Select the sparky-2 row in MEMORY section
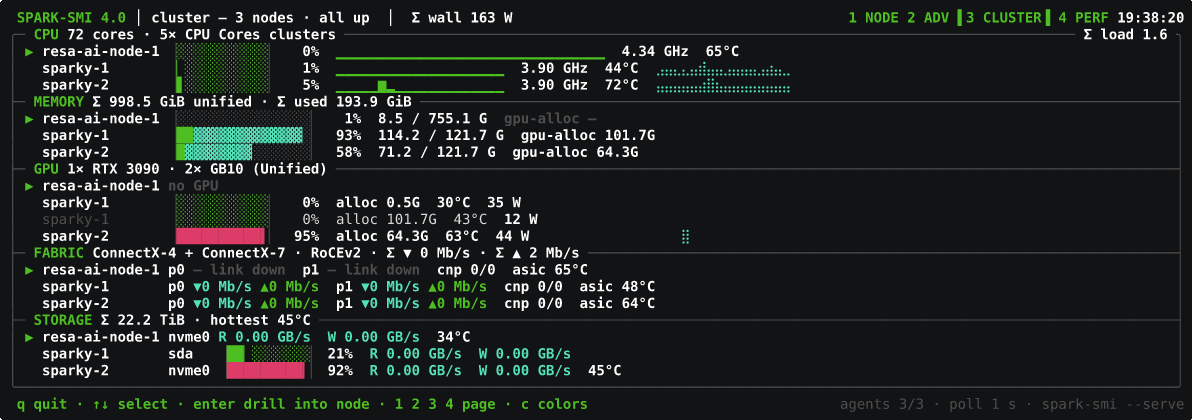 tap(75, 152)
